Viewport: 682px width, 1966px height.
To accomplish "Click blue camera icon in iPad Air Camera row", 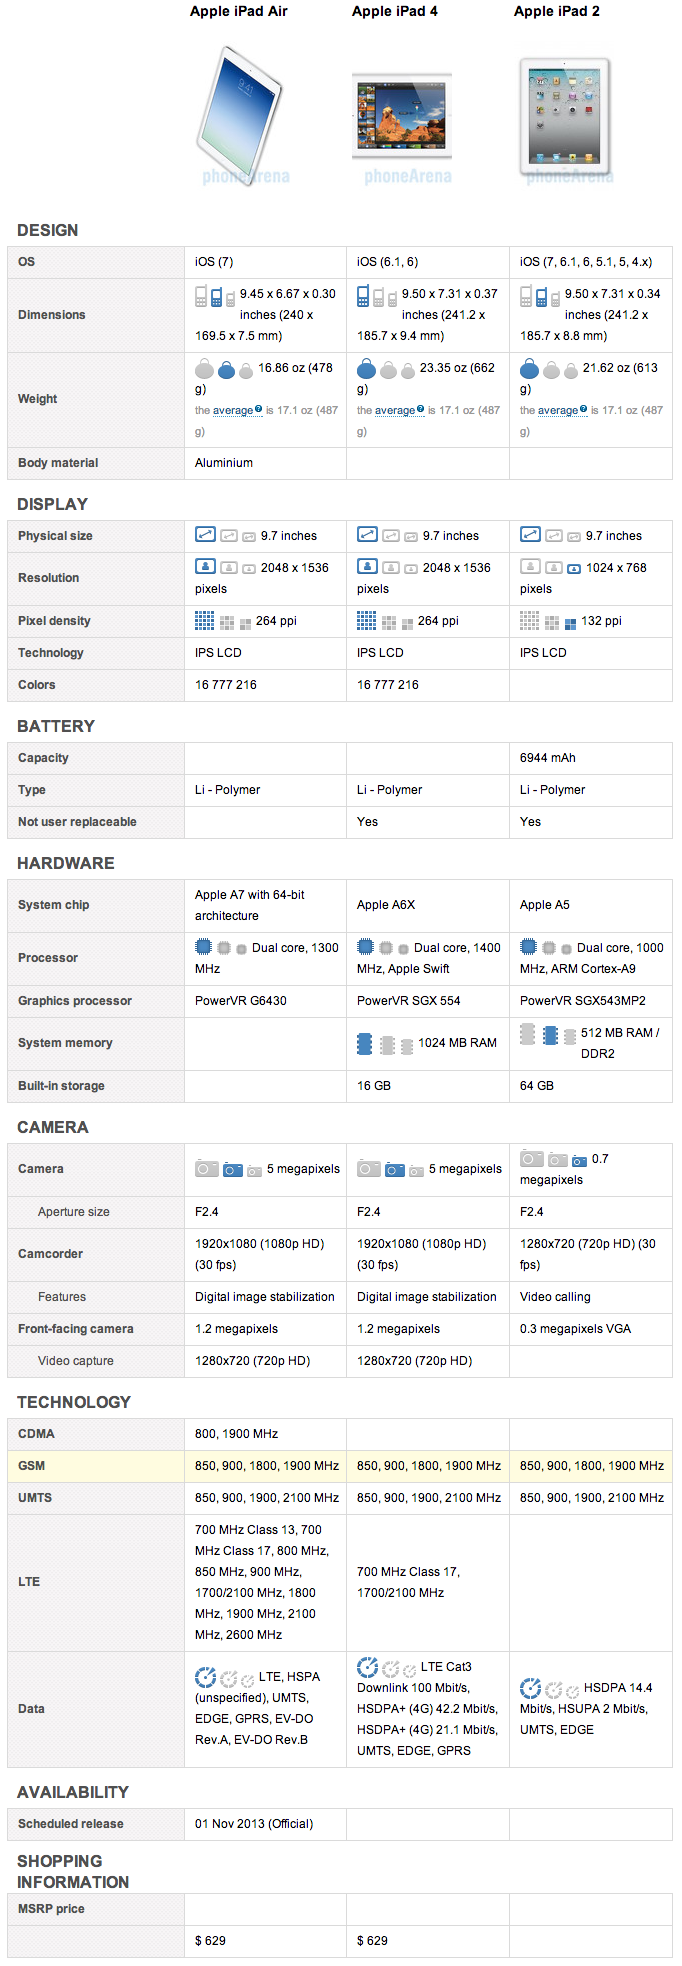I will (233, 1169).
